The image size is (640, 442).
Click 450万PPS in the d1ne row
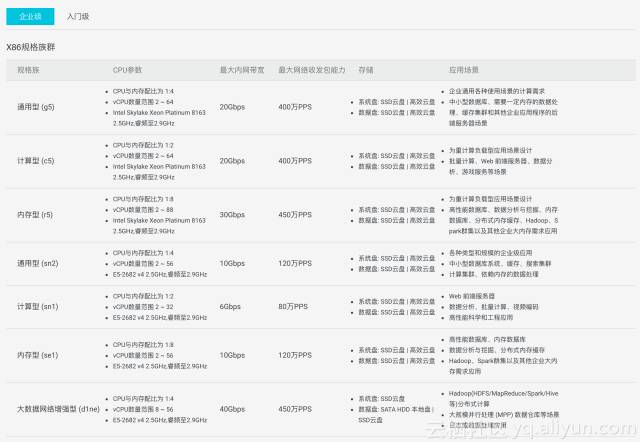(x=295, y=409)
